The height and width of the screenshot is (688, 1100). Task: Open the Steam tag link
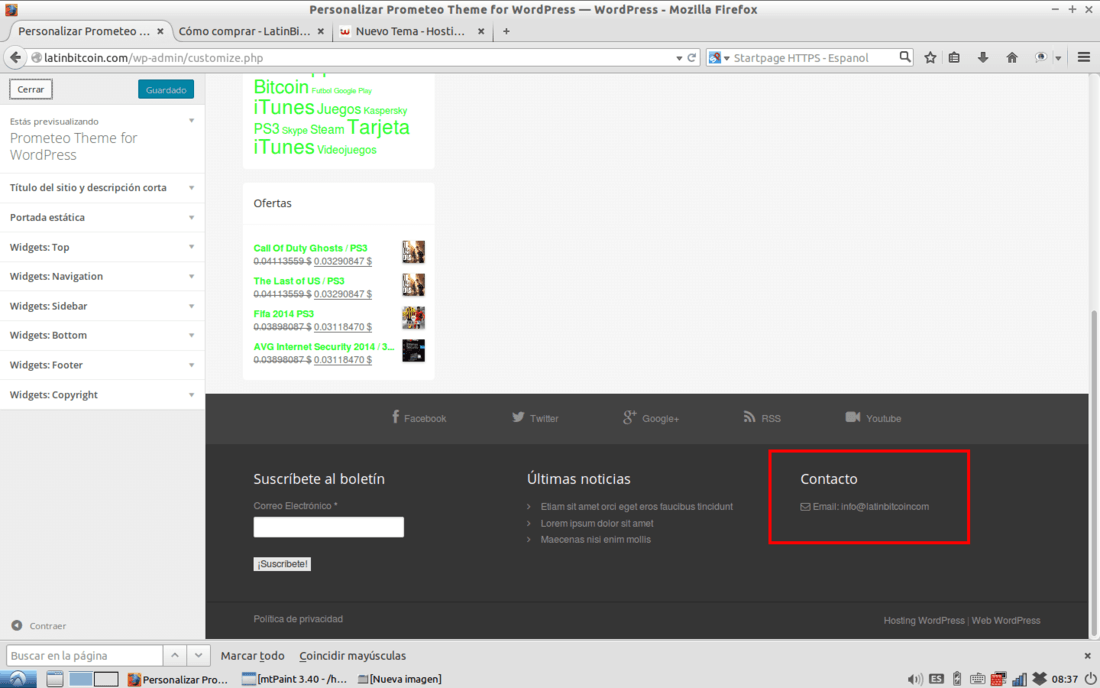[327, 130]
